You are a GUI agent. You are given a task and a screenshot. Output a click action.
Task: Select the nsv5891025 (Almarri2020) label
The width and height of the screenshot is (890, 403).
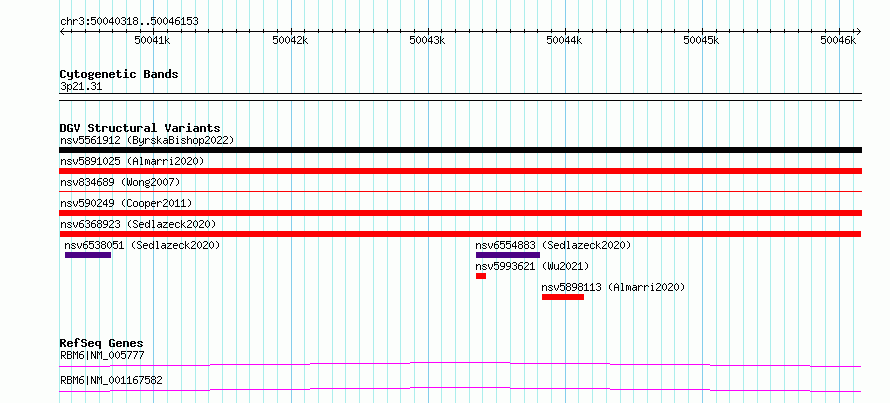pyautogui.click(x=132, y=161)
